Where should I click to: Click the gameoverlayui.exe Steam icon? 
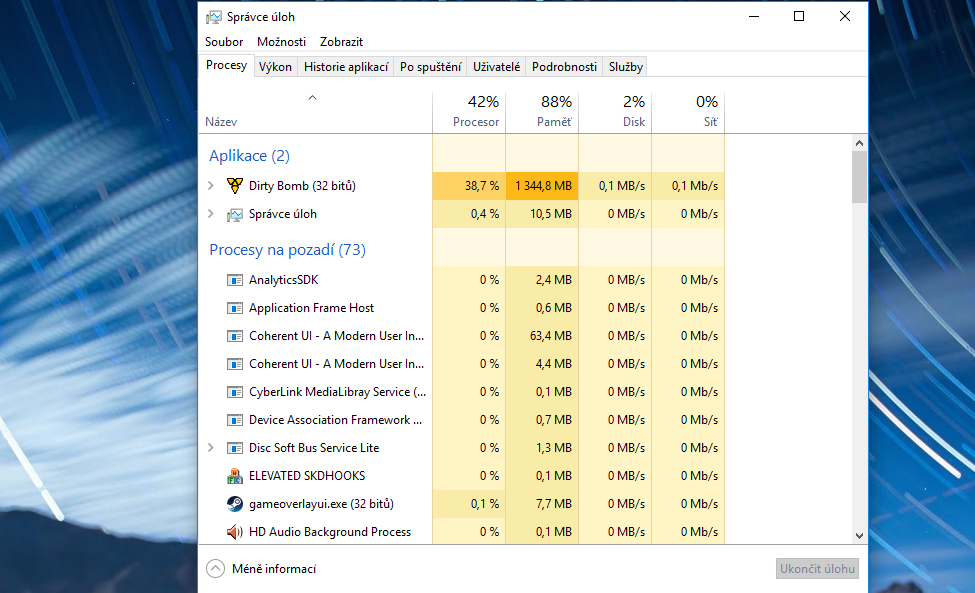coord(234,504)
